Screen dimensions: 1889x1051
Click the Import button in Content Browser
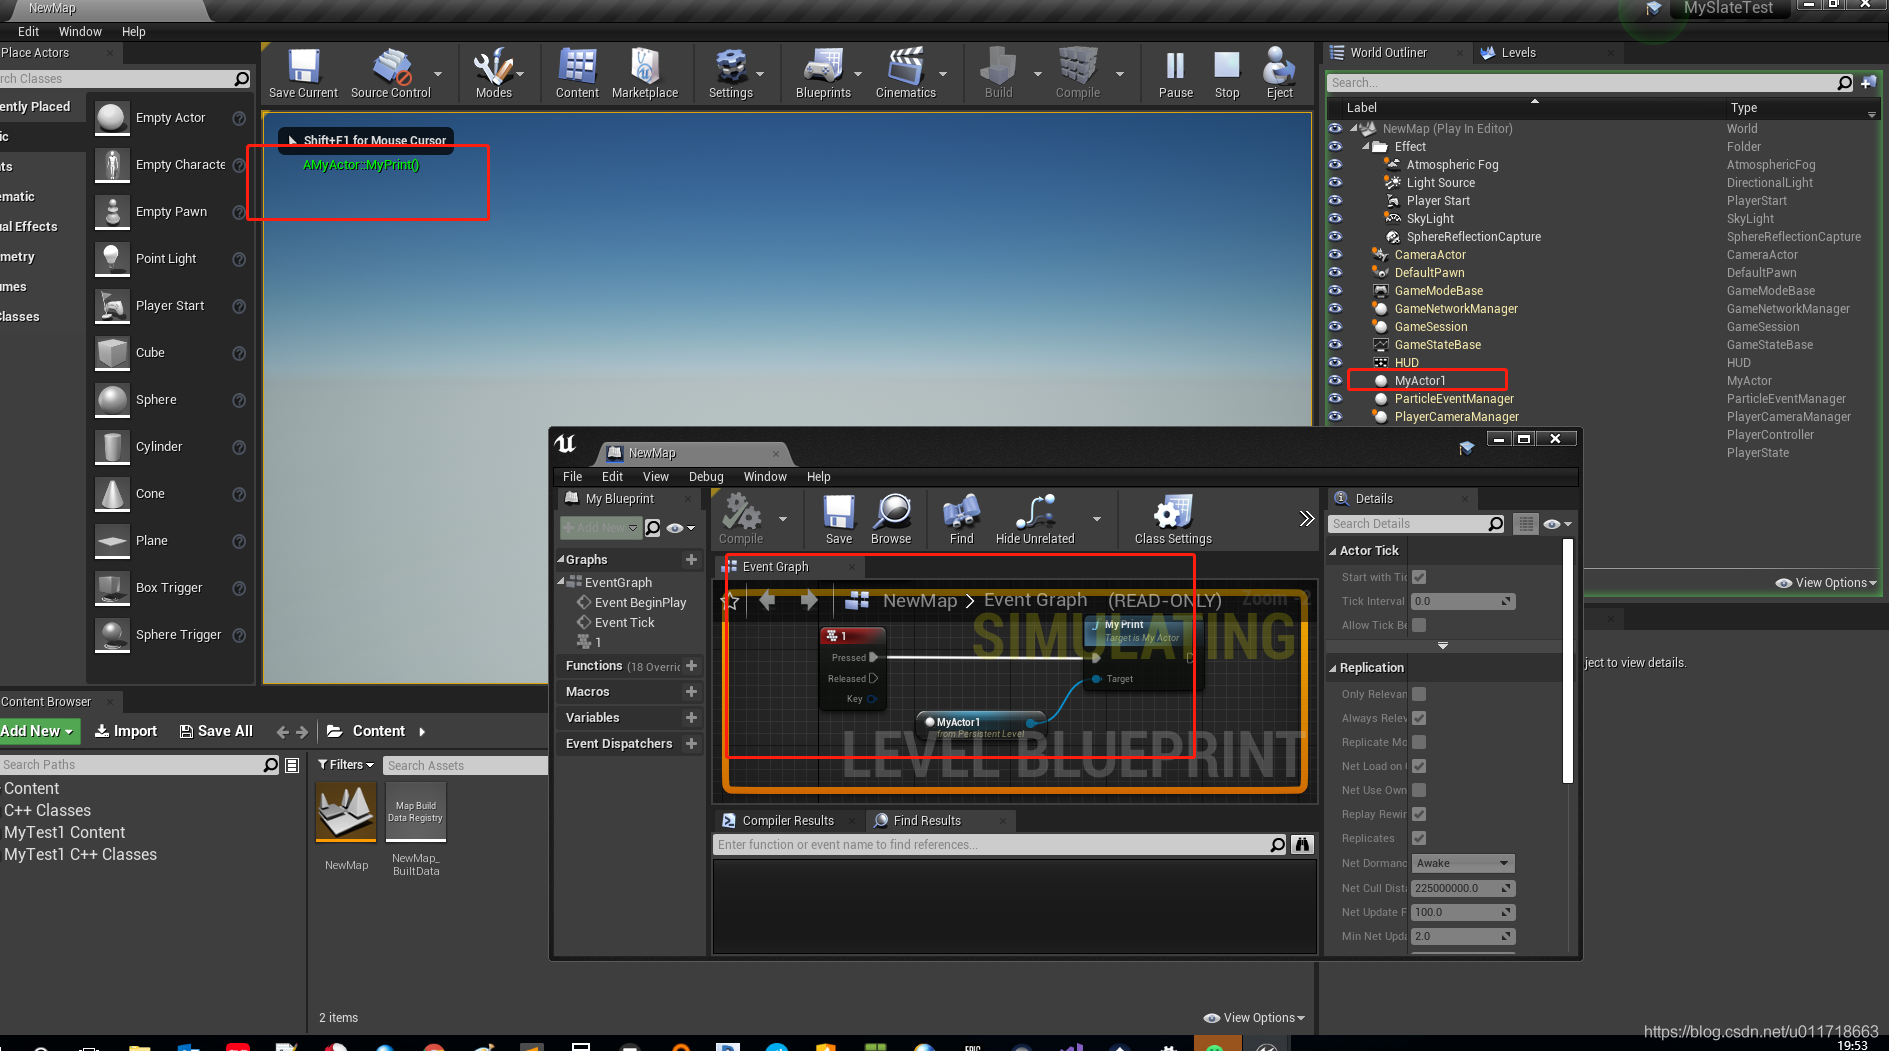click(126, 731)
